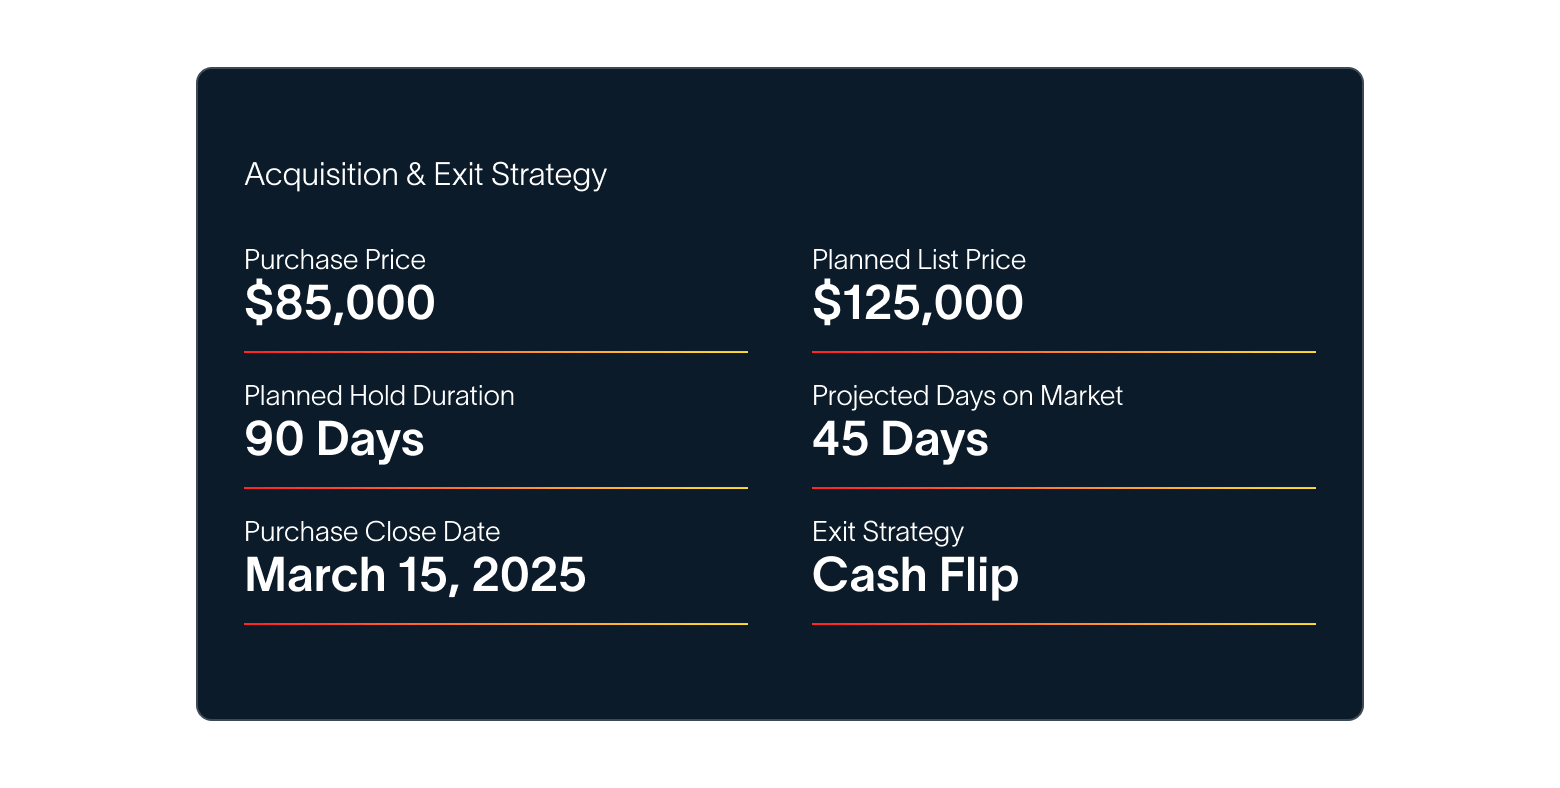This screenshot has height=788, width=1560.
Task: Click the gradient divider under Cash Flip
Action: 1063,624
